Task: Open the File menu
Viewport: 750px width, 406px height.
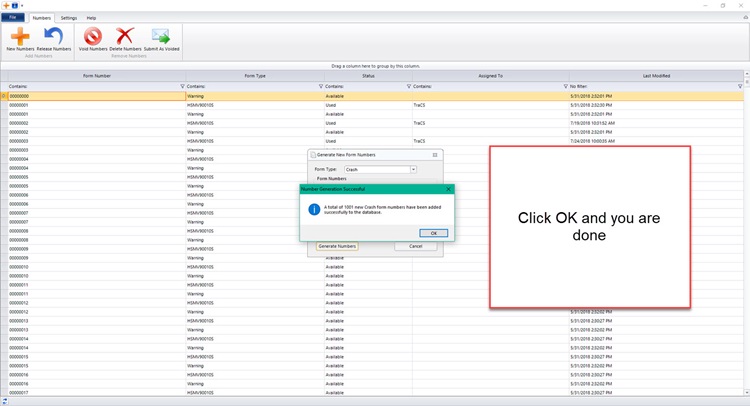Action: pyautogui.click(x=13, y=18)
